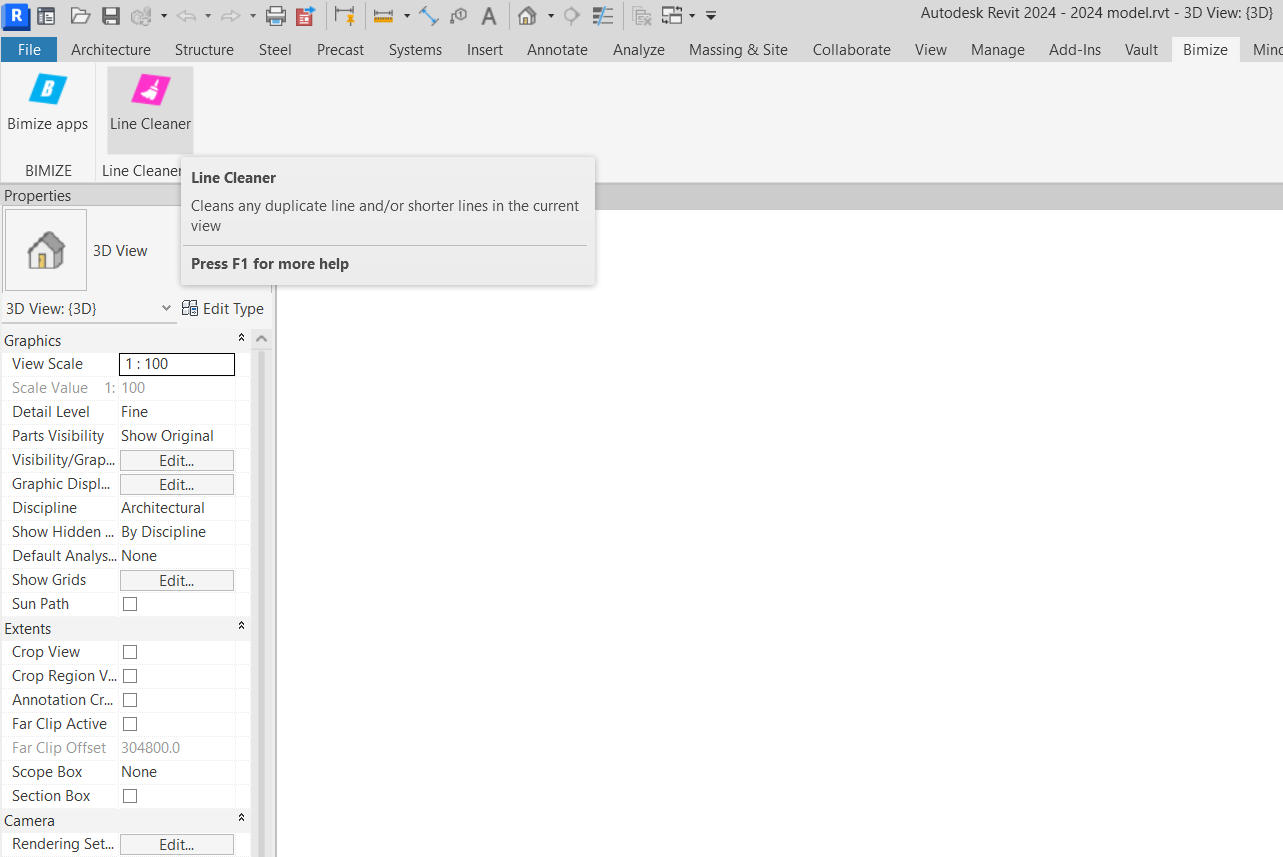Click the Scope Box value None

click(139, 772)
